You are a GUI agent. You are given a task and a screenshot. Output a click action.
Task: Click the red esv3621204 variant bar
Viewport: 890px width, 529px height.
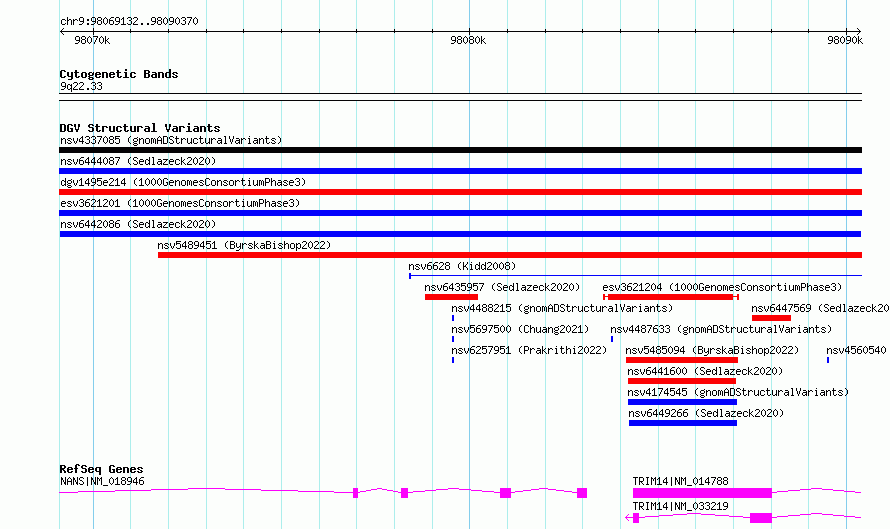(670, 297)
